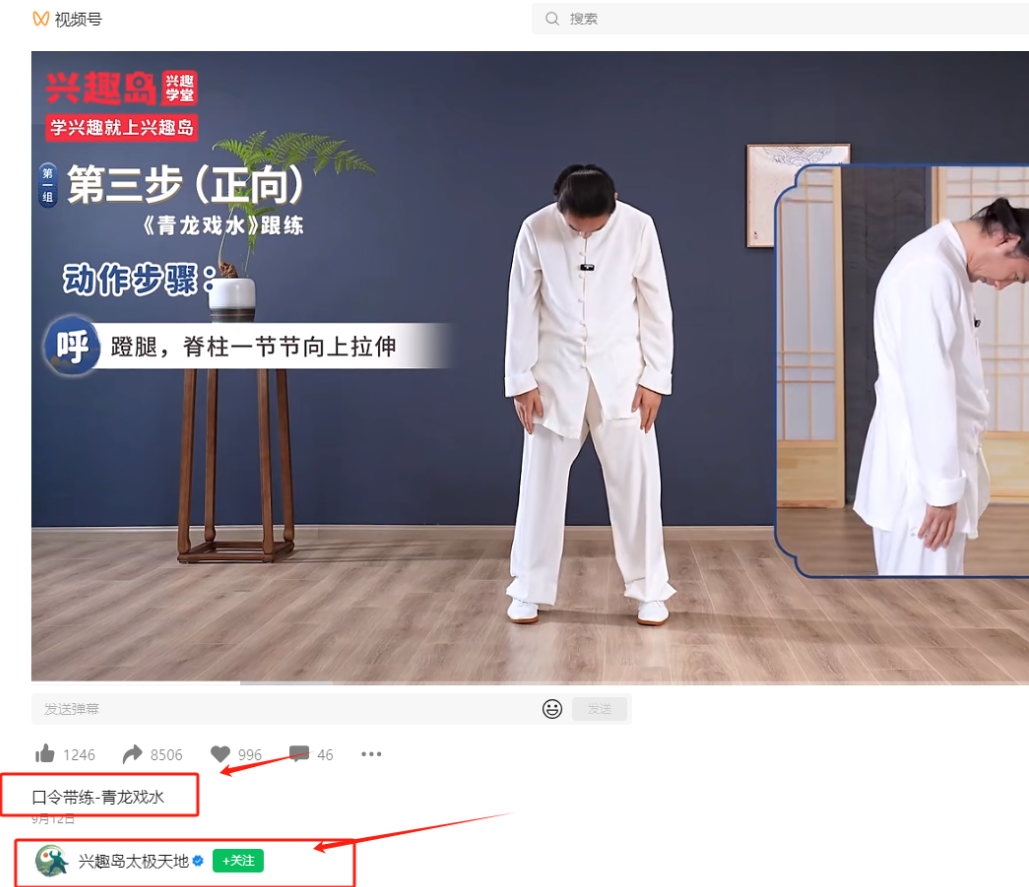Follow channel with green +关注 button
1029x887 pixels.
(x=238, y=861)
